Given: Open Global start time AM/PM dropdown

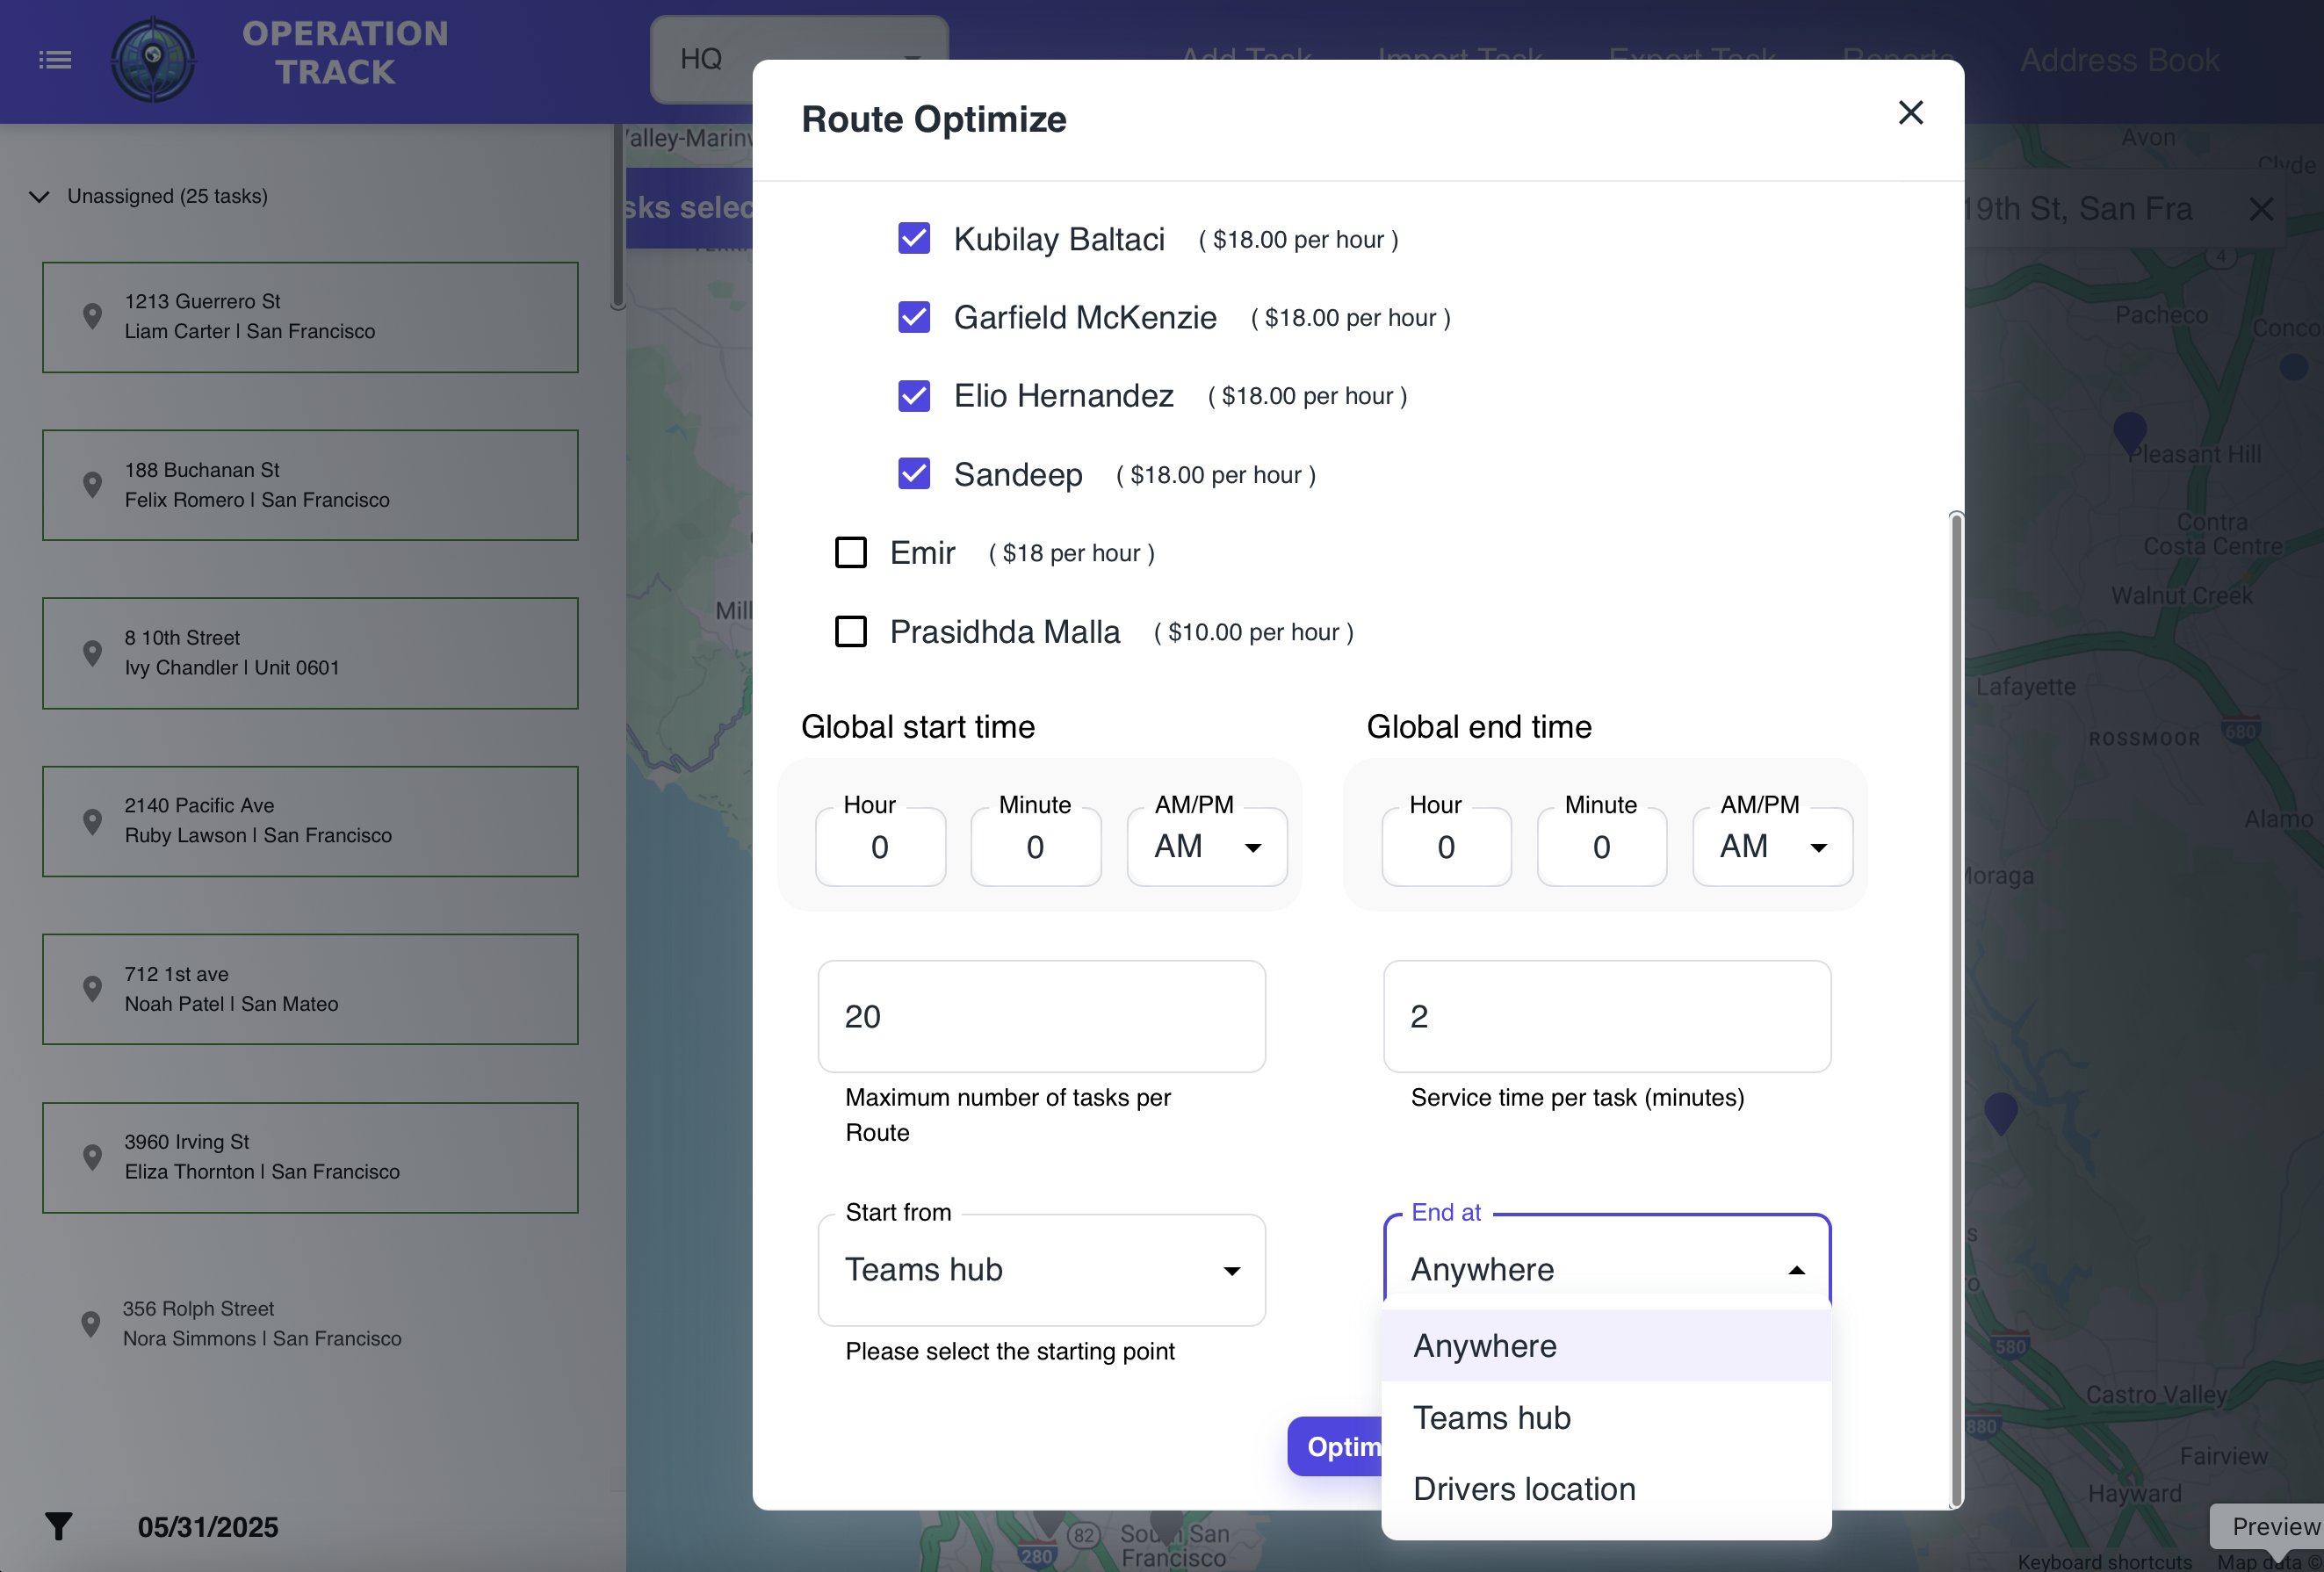Looking at the screenshot, I should (x=1206, y=847).
